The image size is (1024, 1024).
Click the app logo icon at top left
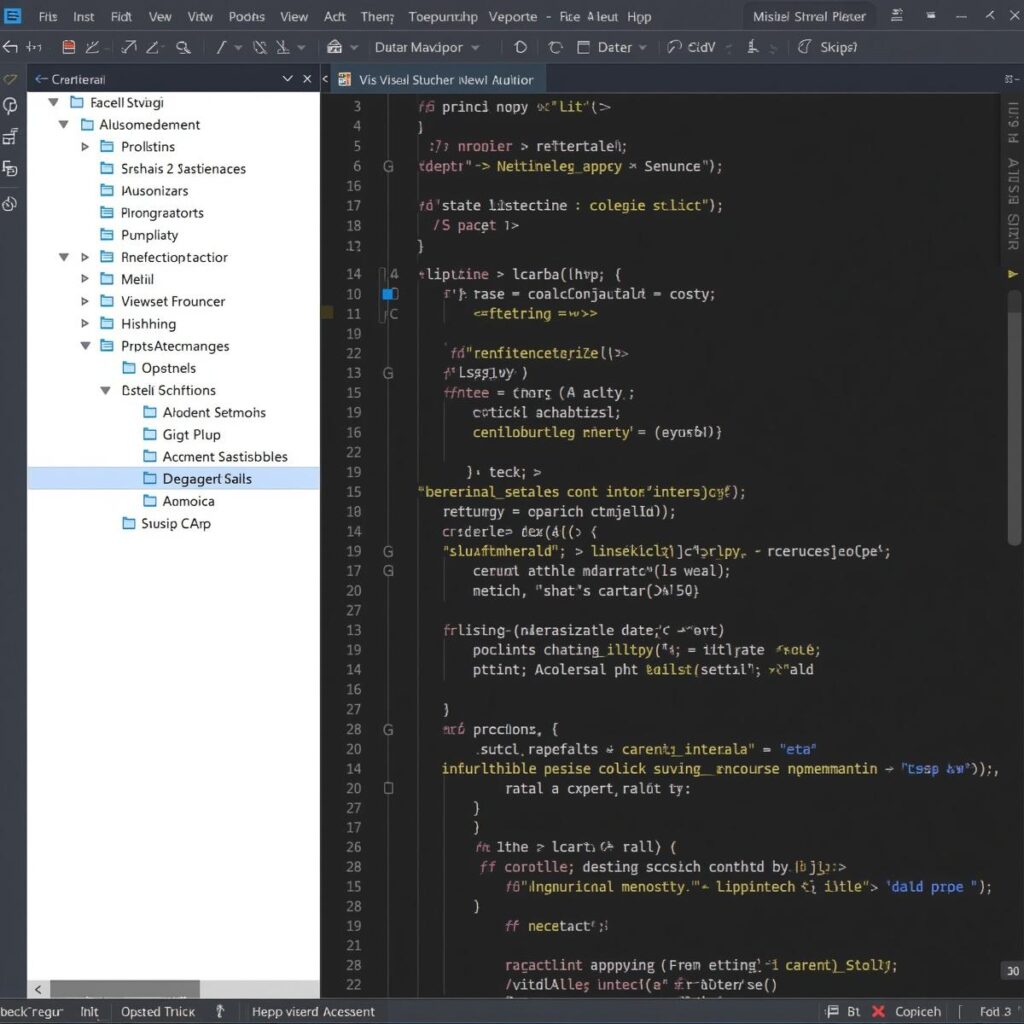pyautogui.click(x=12, y=14)
